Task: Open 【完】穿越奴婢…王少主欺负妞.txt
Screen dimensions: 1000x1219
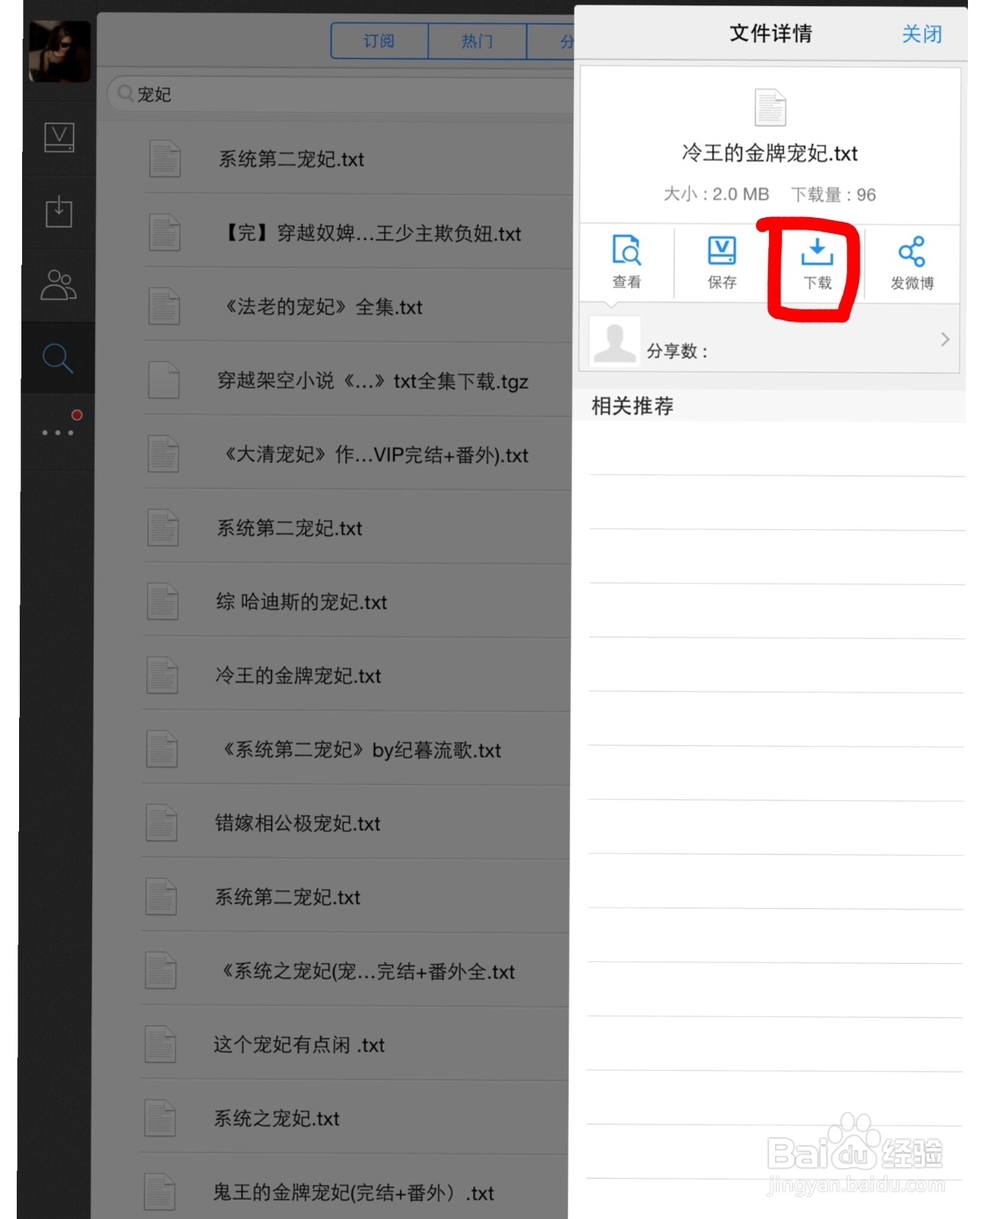Action: coord(358,233)
